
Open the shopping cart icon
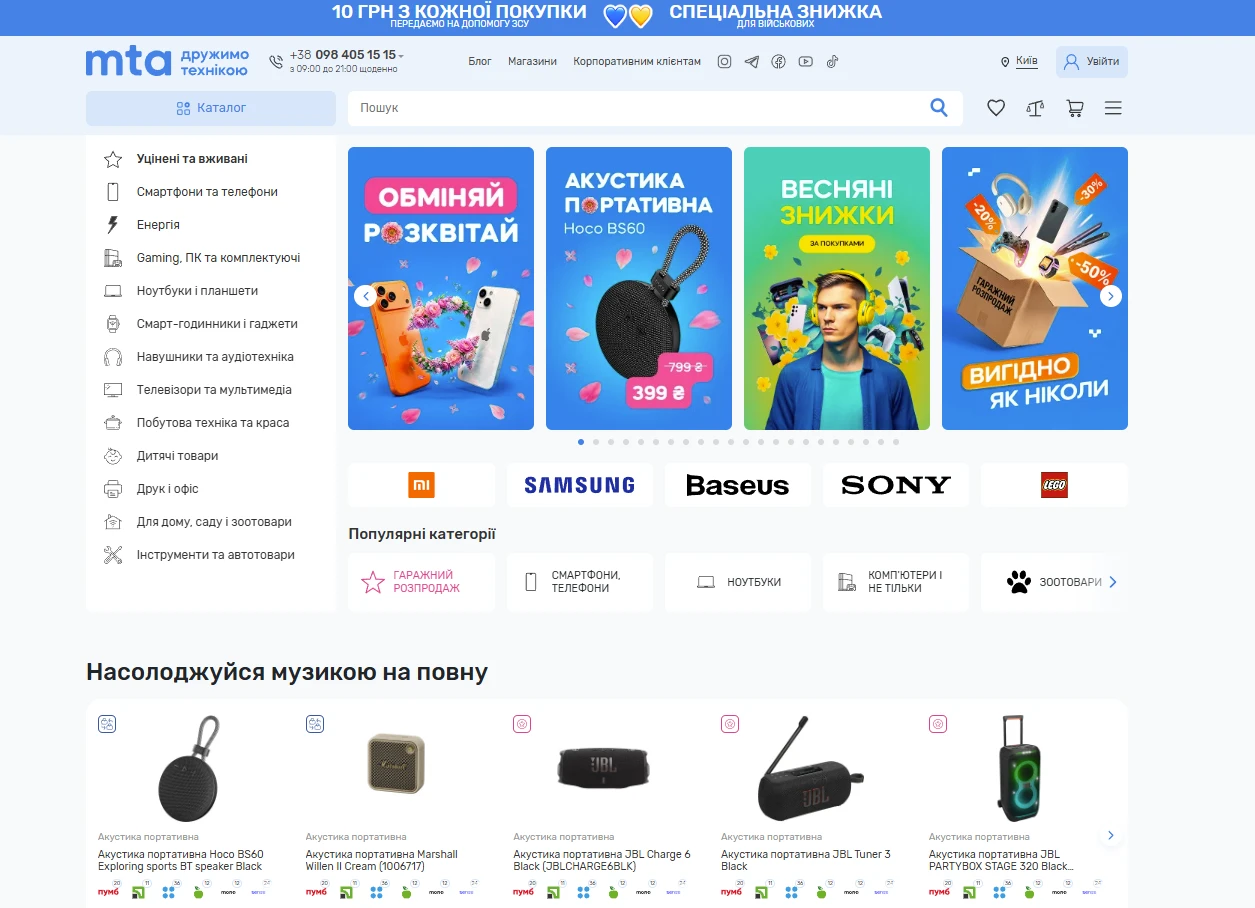pyautogui.click(x=1075, y=108)
